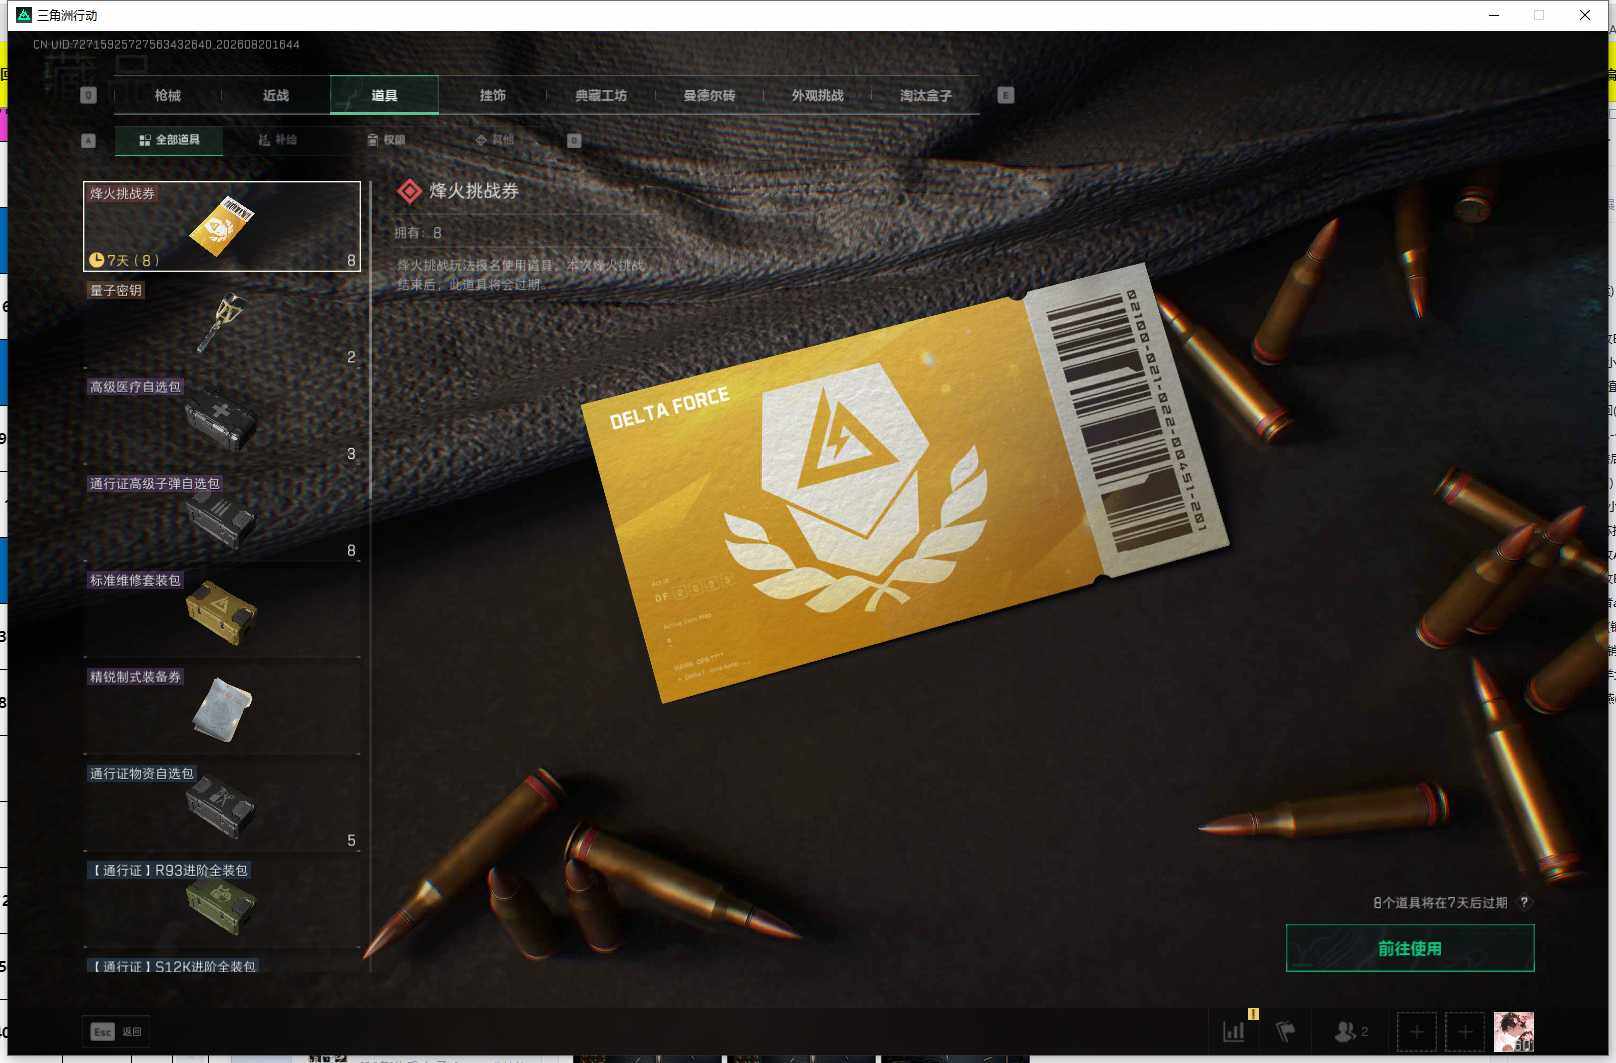
Task: Click the 7天 (8) expiry timer label
Action: click(124, 260)
